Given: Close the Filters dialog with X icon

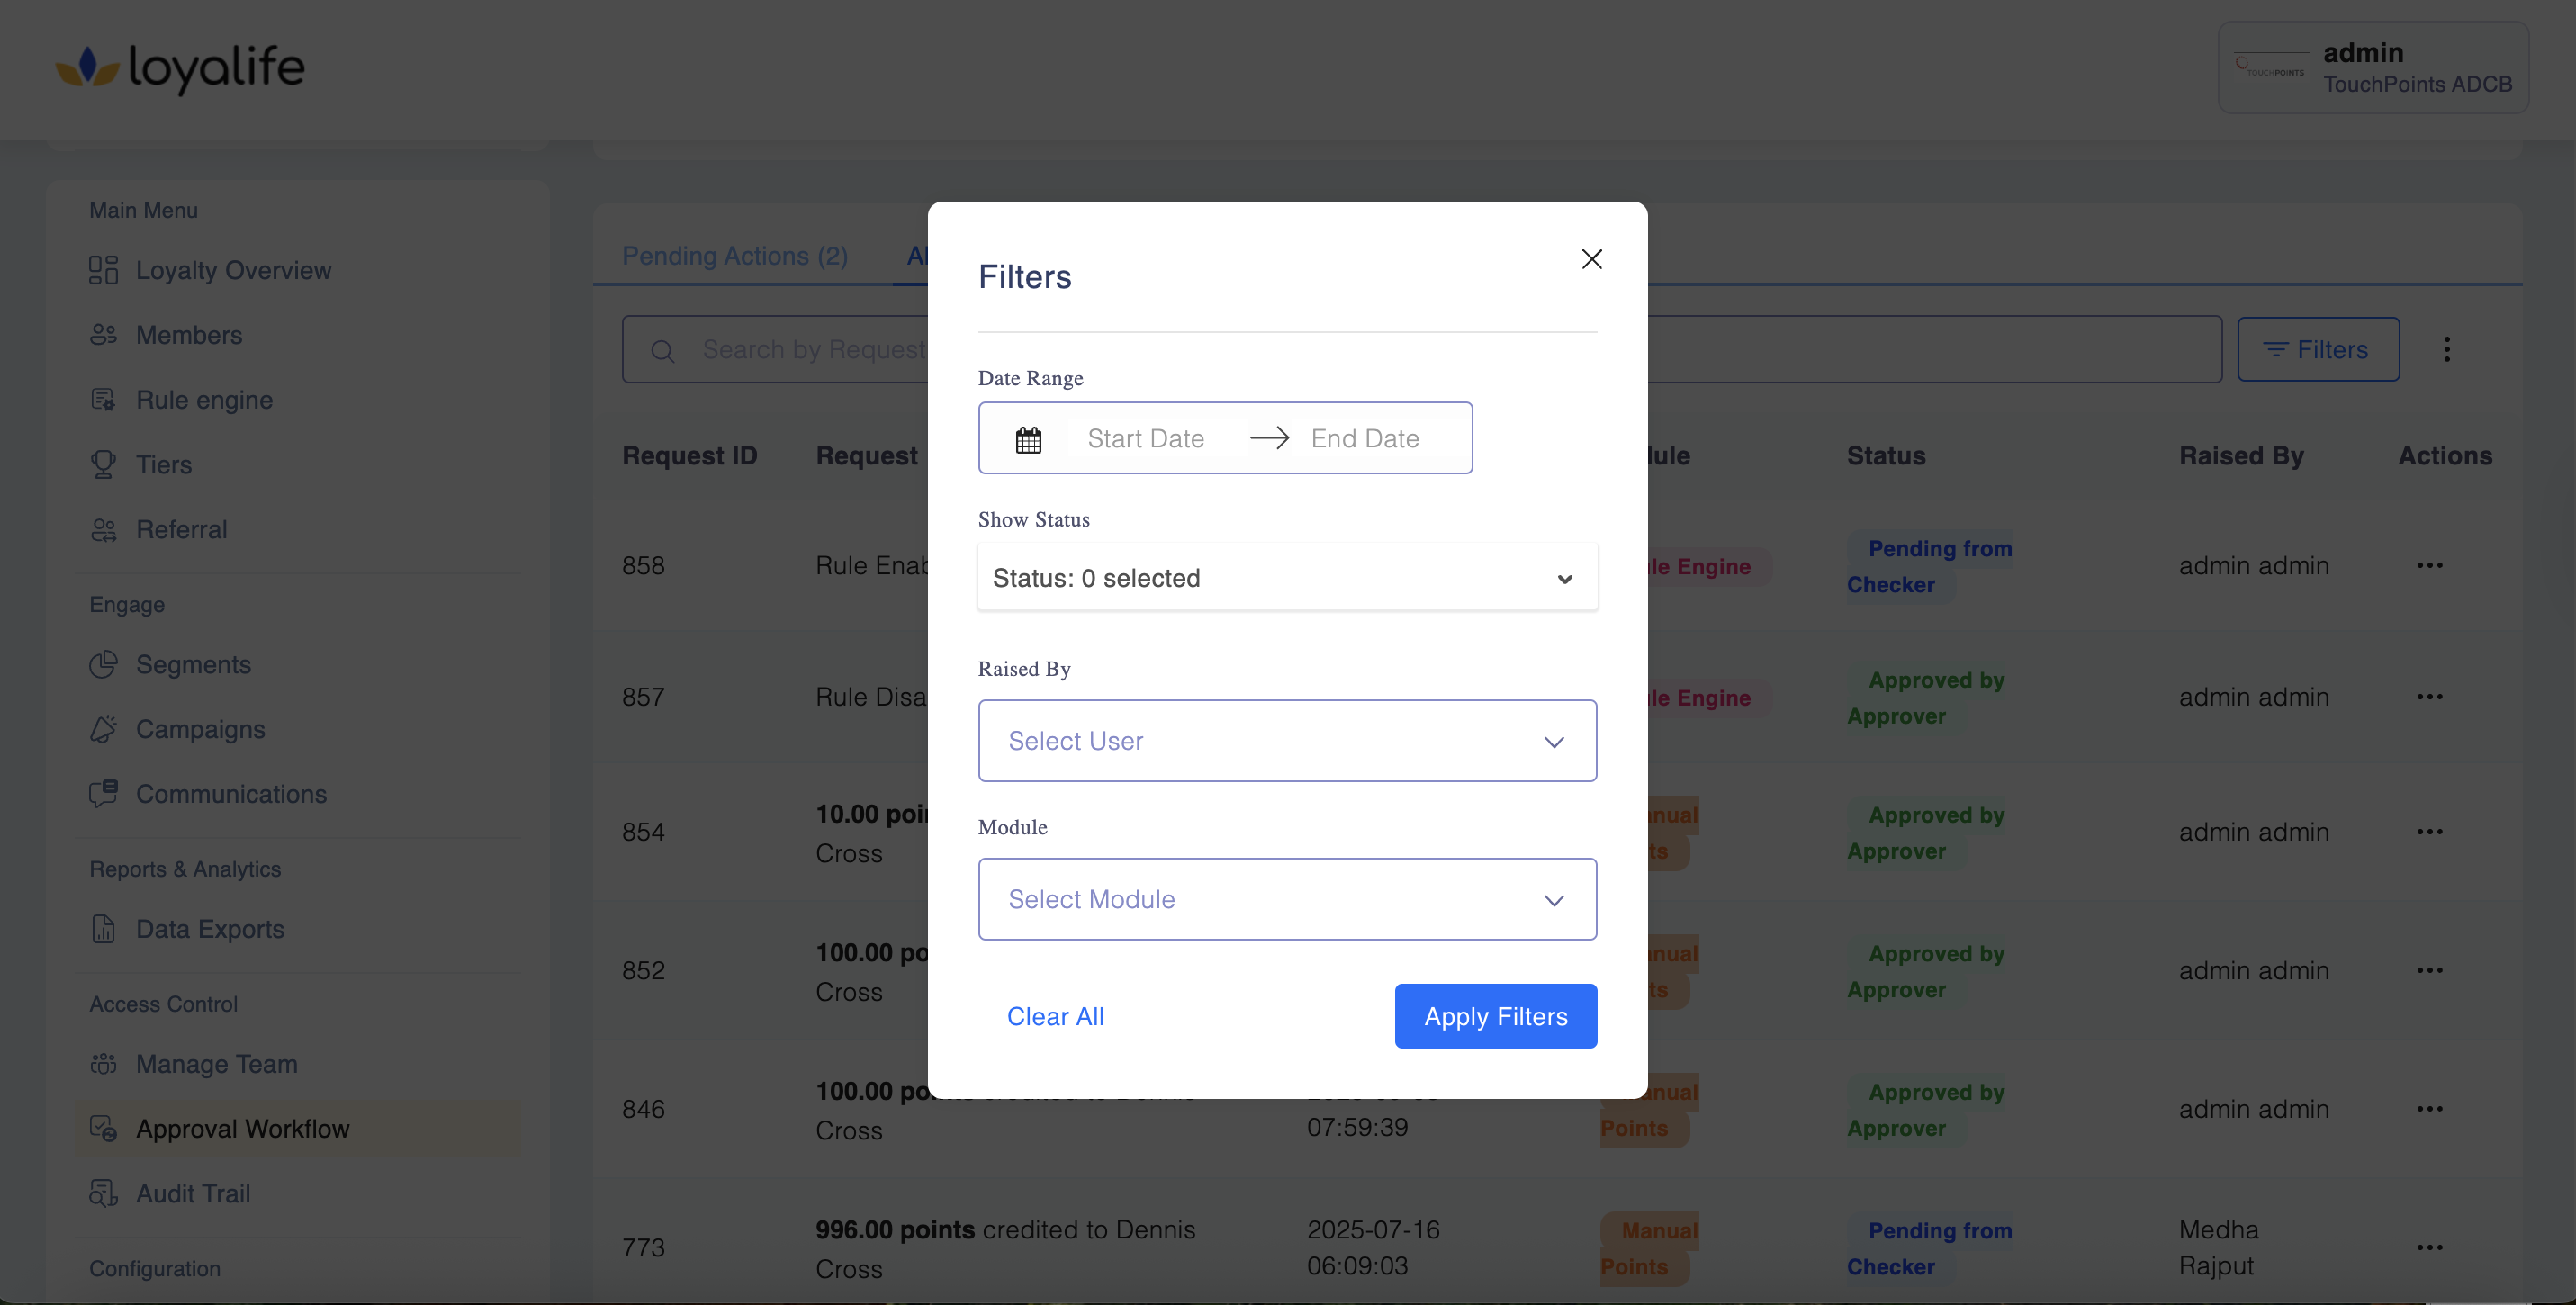Looking at the screenshot, I should click(1591, 259).
